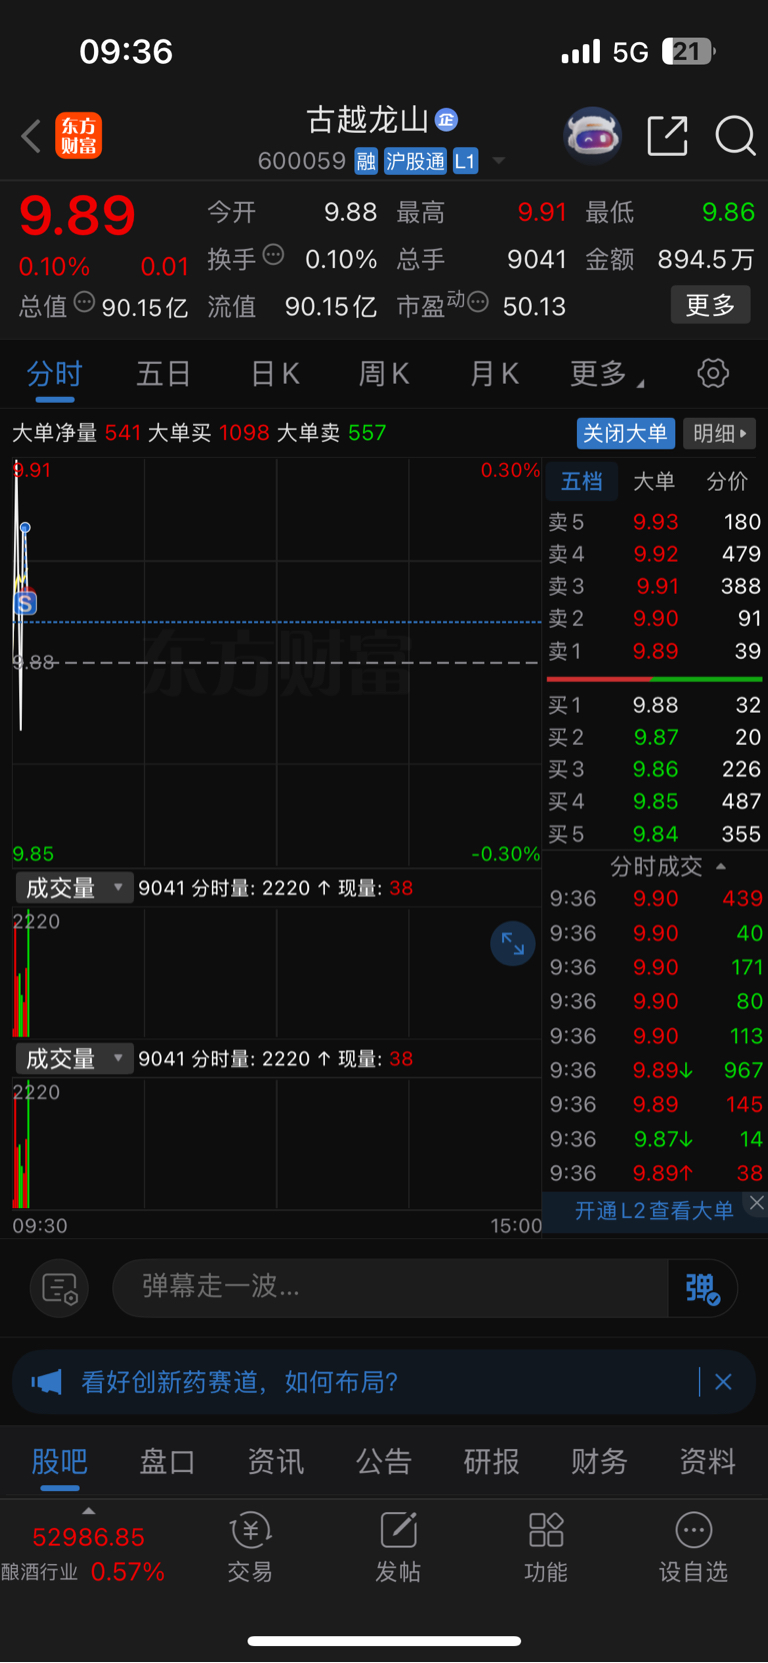Select 分价 price distribution tab
Image resolution: width=768 pixels, height=1663 pixels.
coord(727,482)
